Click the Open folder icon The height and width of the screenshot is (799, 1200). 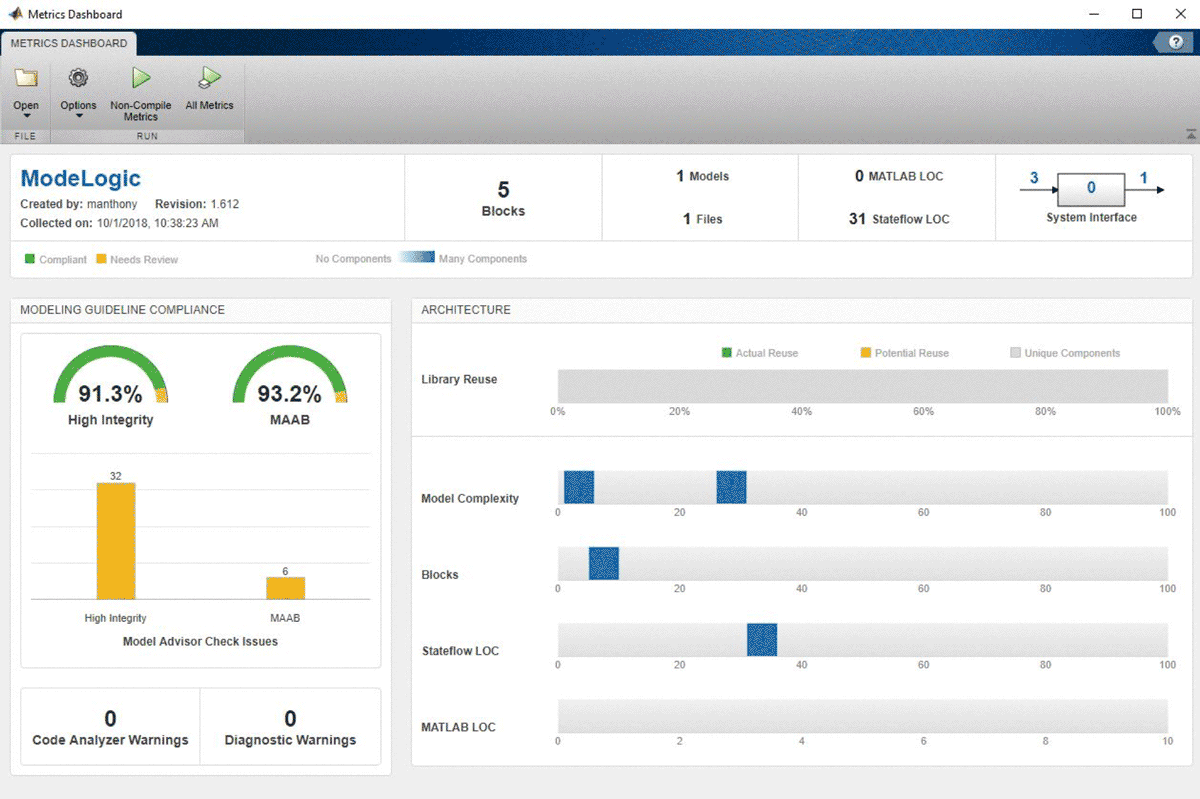26,79
